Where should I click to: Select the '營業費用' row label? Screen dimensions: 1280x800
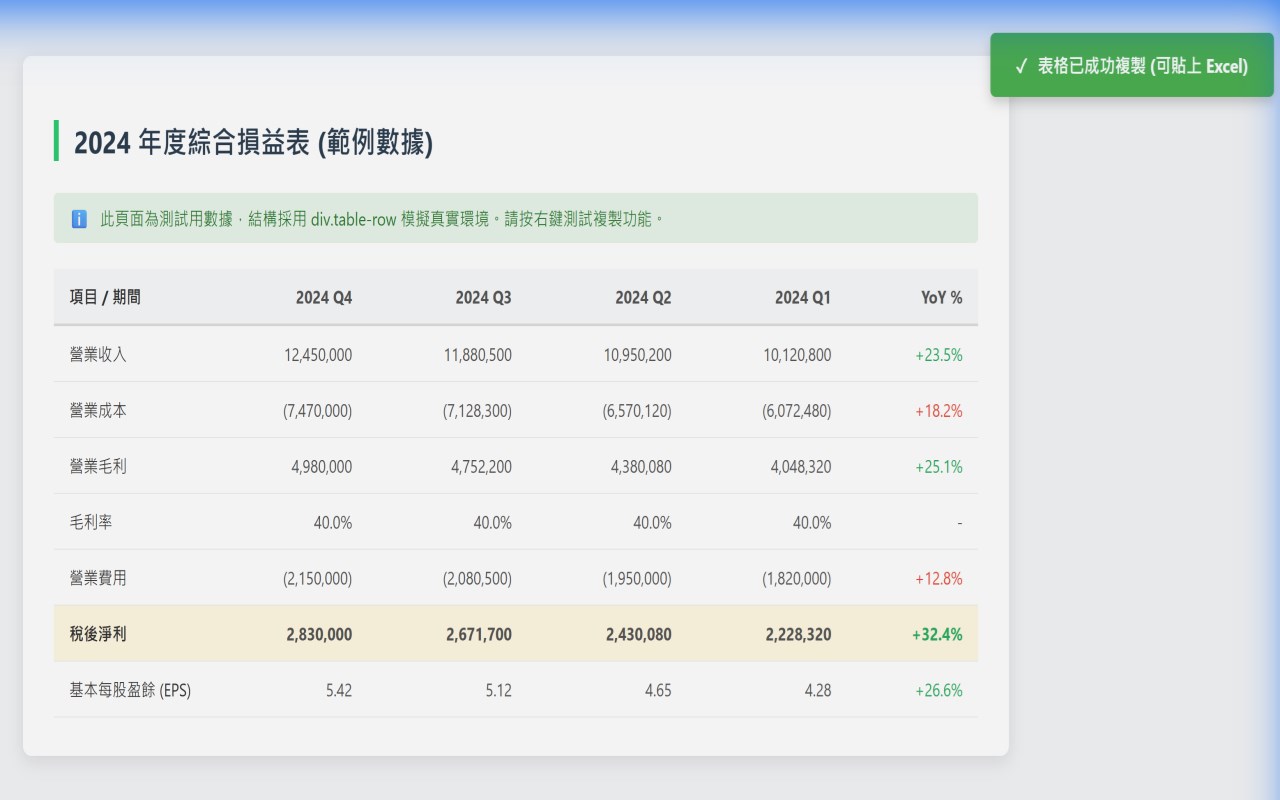click(98, 578)
